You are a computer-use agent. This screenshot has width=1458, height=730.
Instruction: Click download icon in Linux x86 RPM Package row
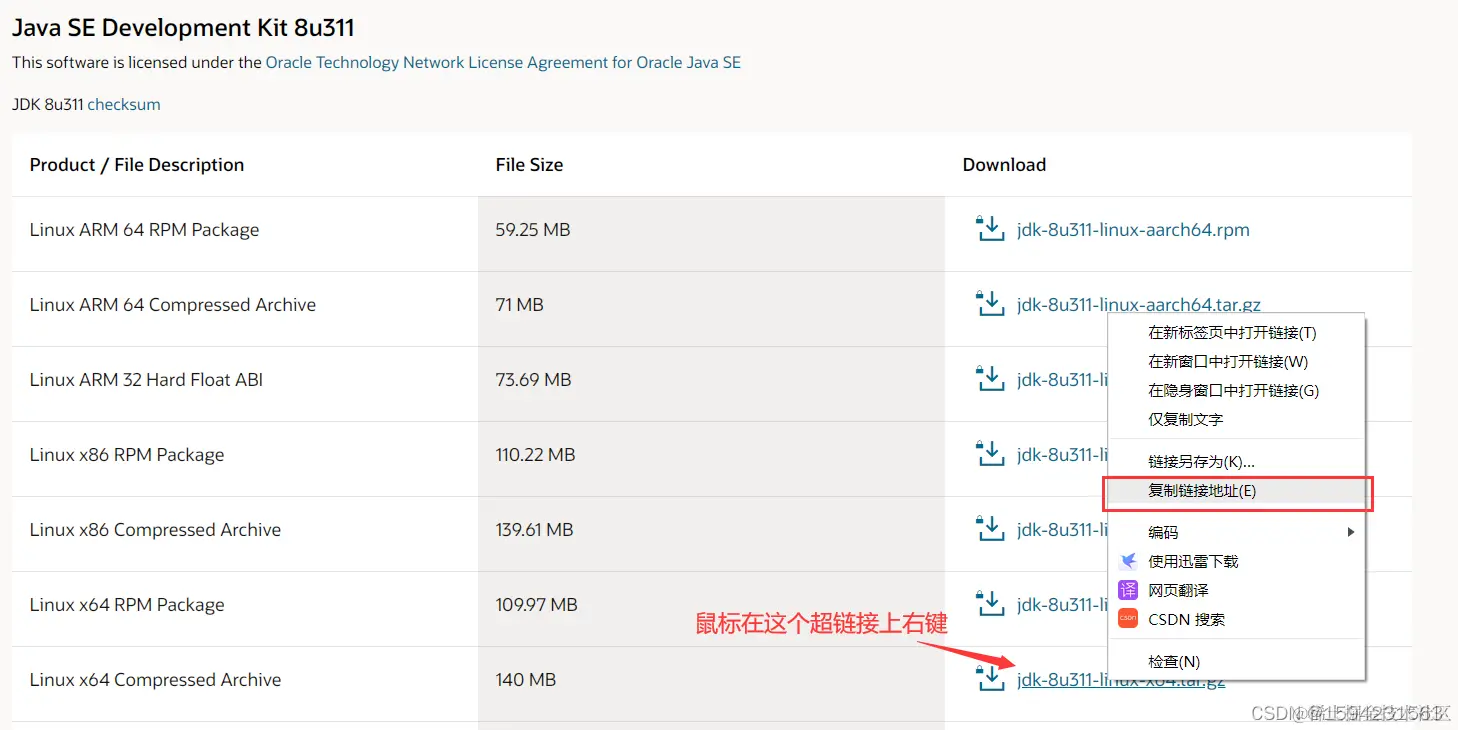point(990,454)
